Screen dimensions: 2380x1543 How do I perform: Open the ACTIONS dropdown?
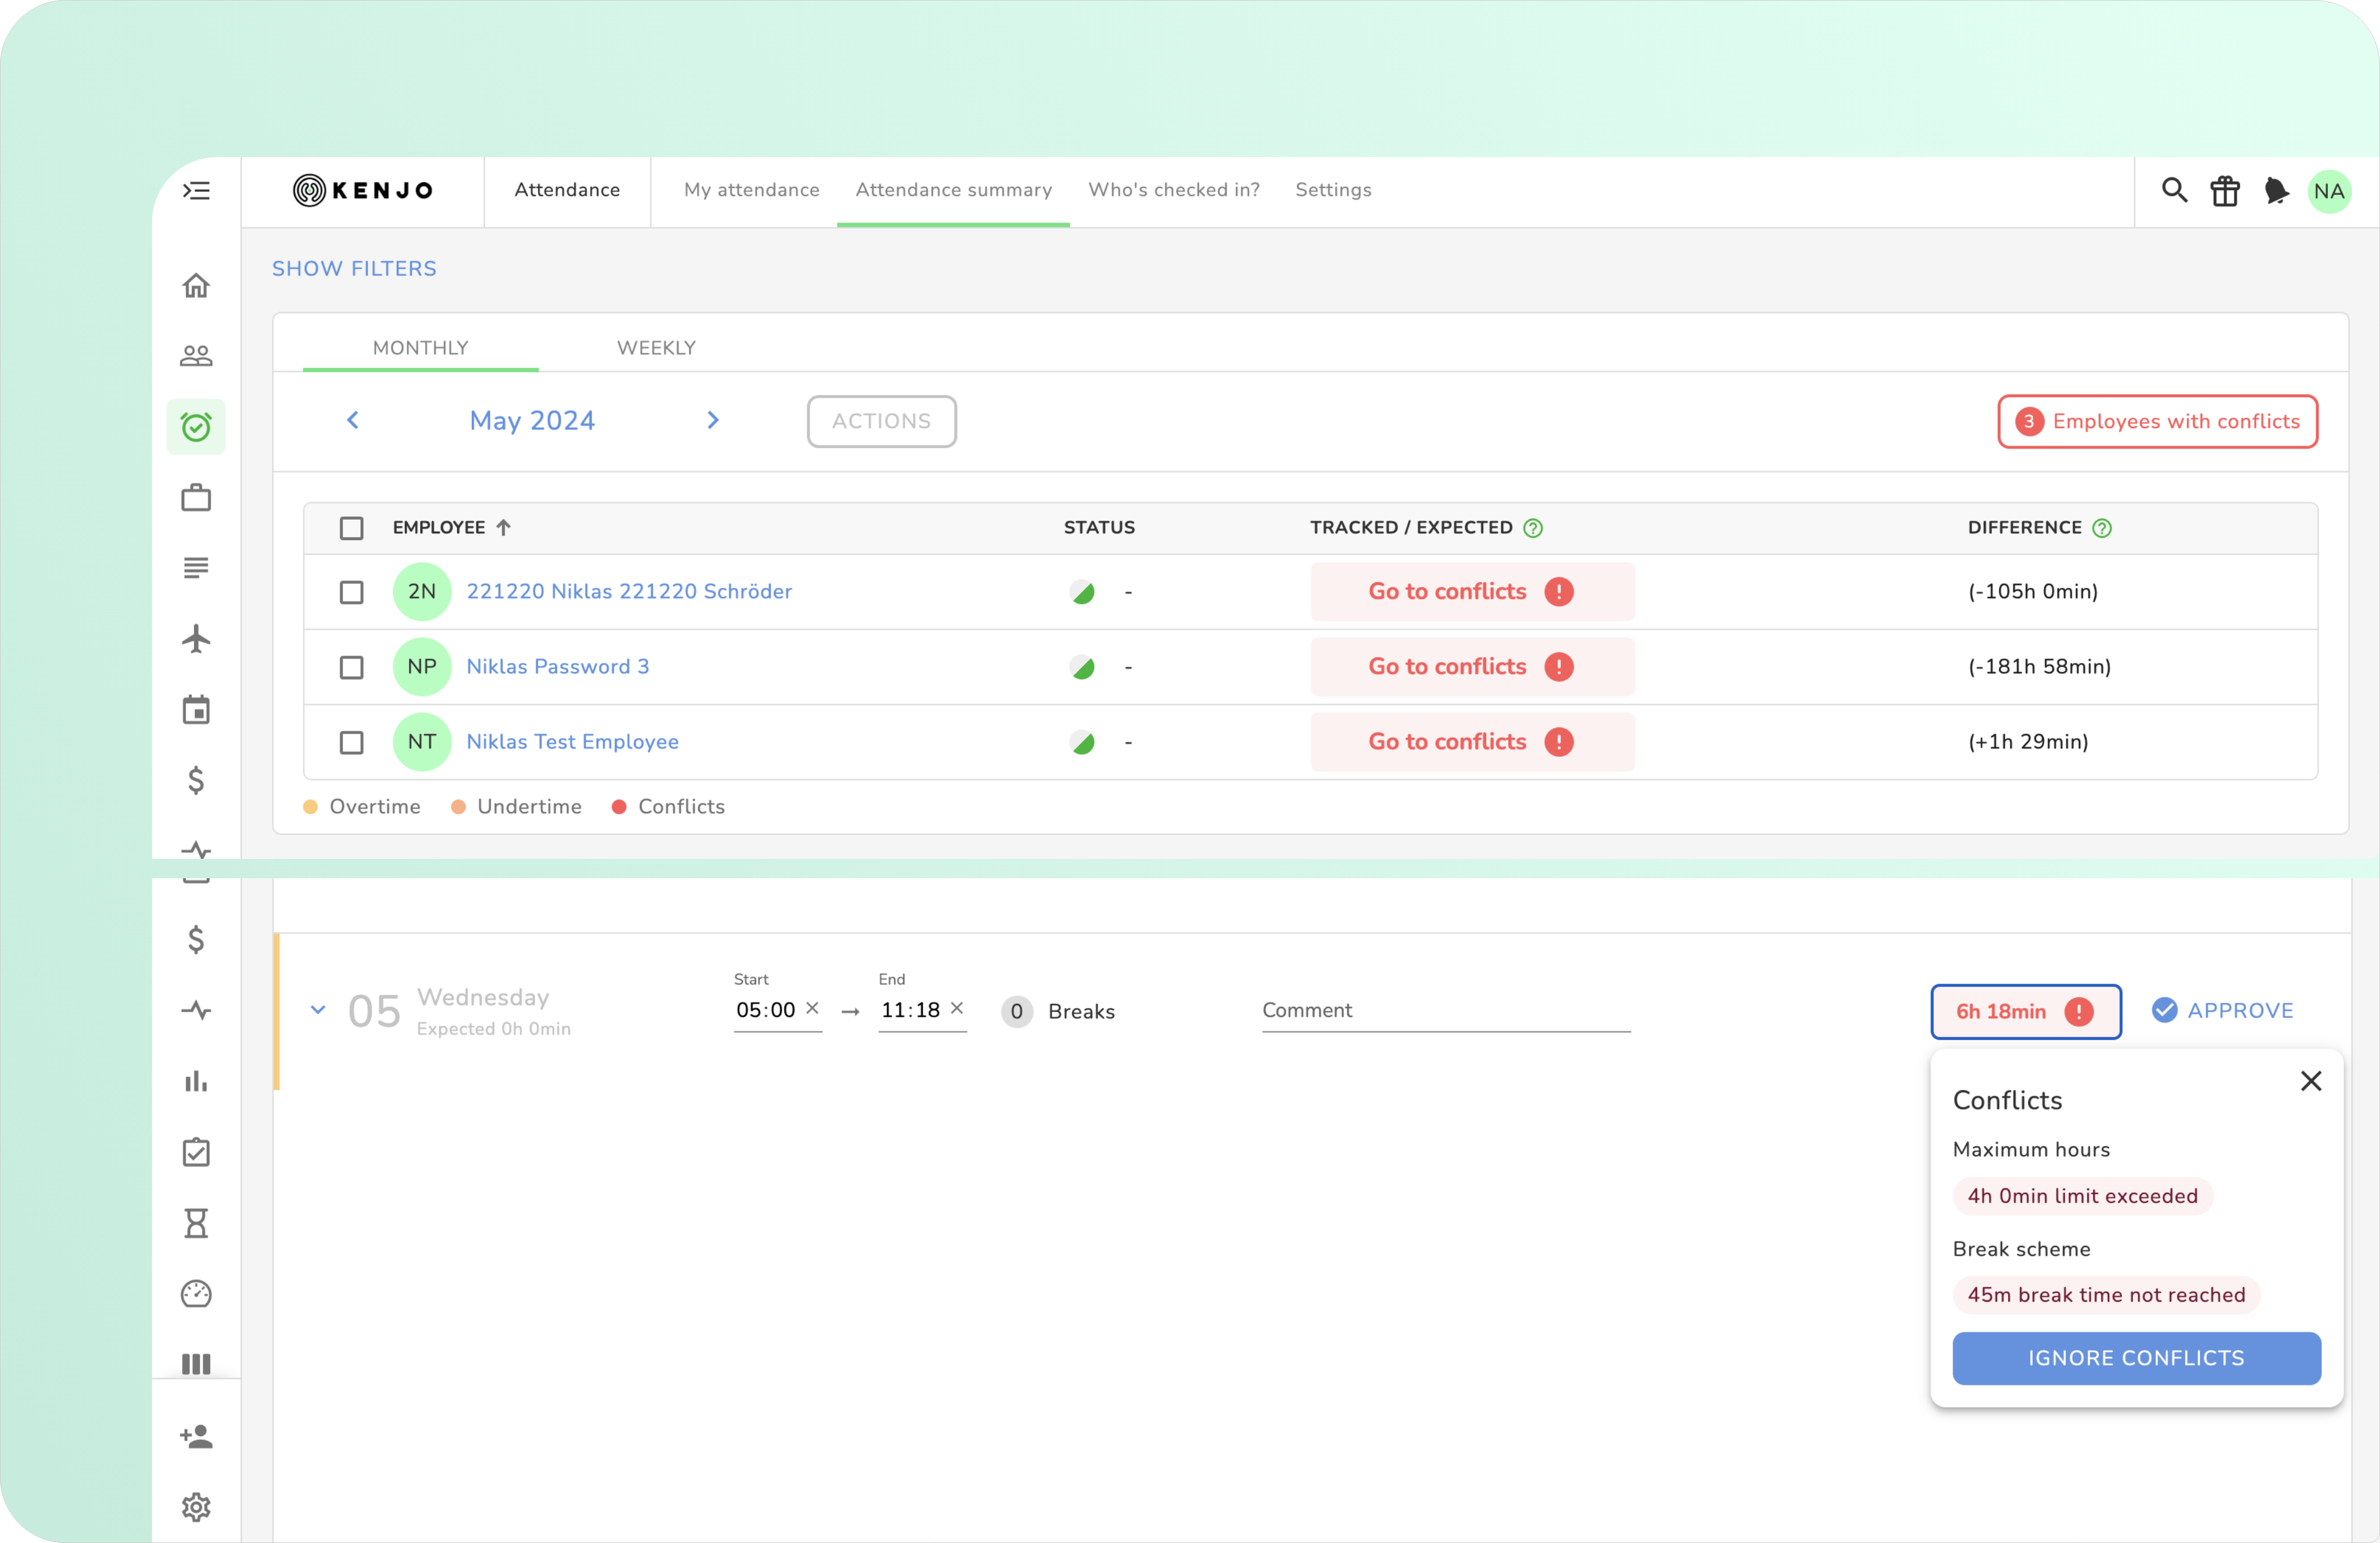click(x=881, y=421)
